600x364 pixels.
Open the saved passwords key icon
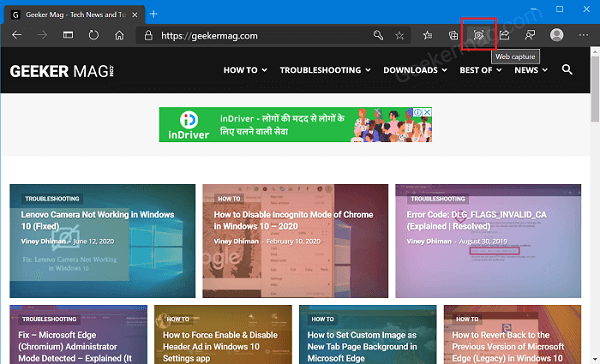point(378,35)
